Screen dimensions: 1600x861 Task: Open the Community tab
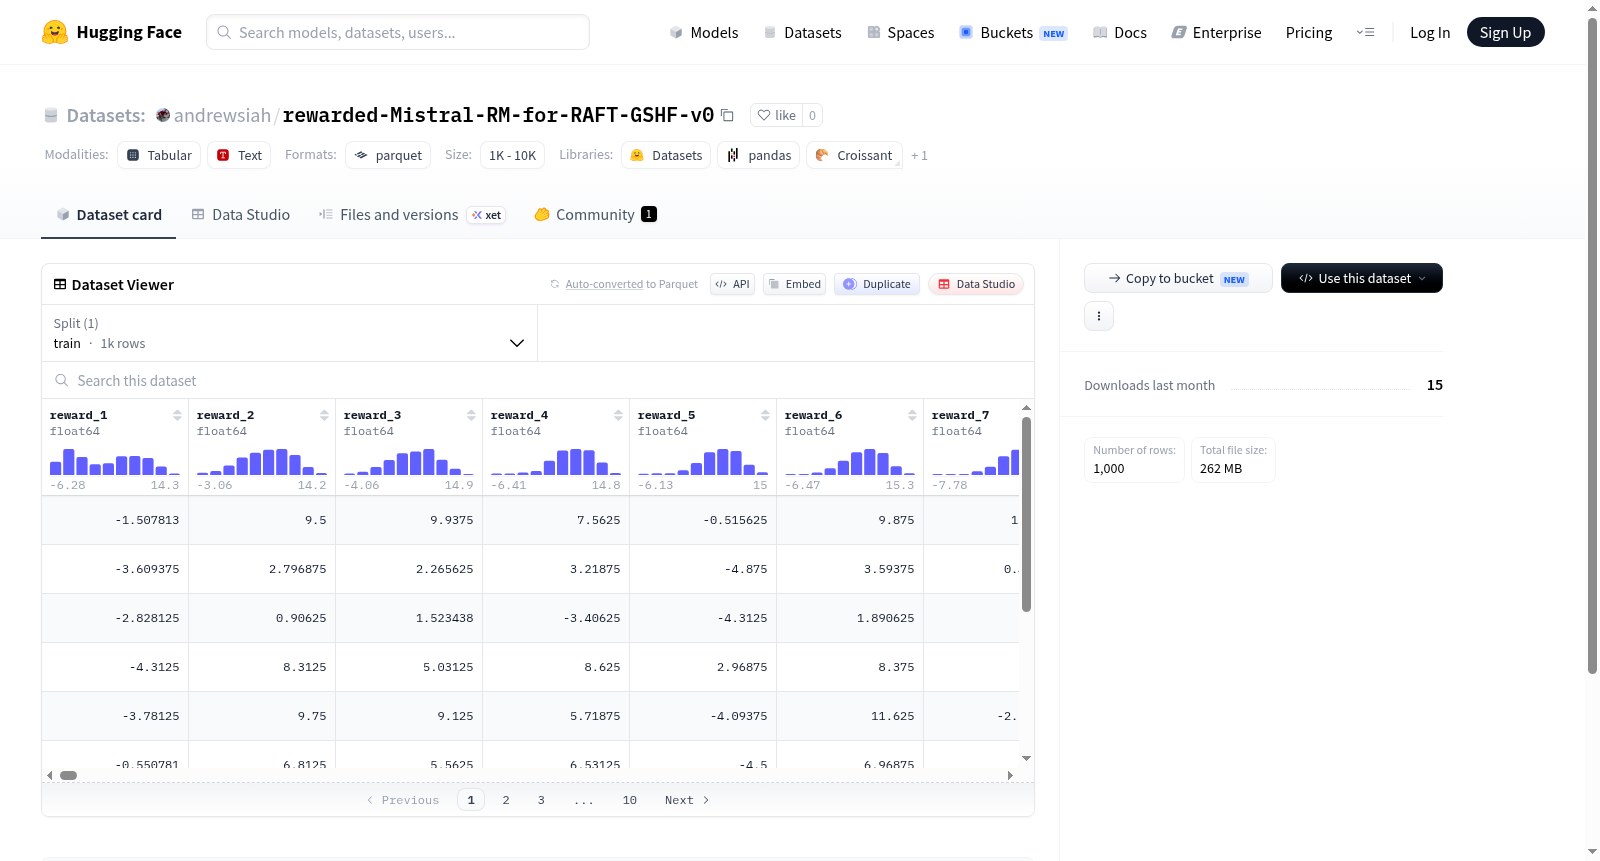click(595, 215)
